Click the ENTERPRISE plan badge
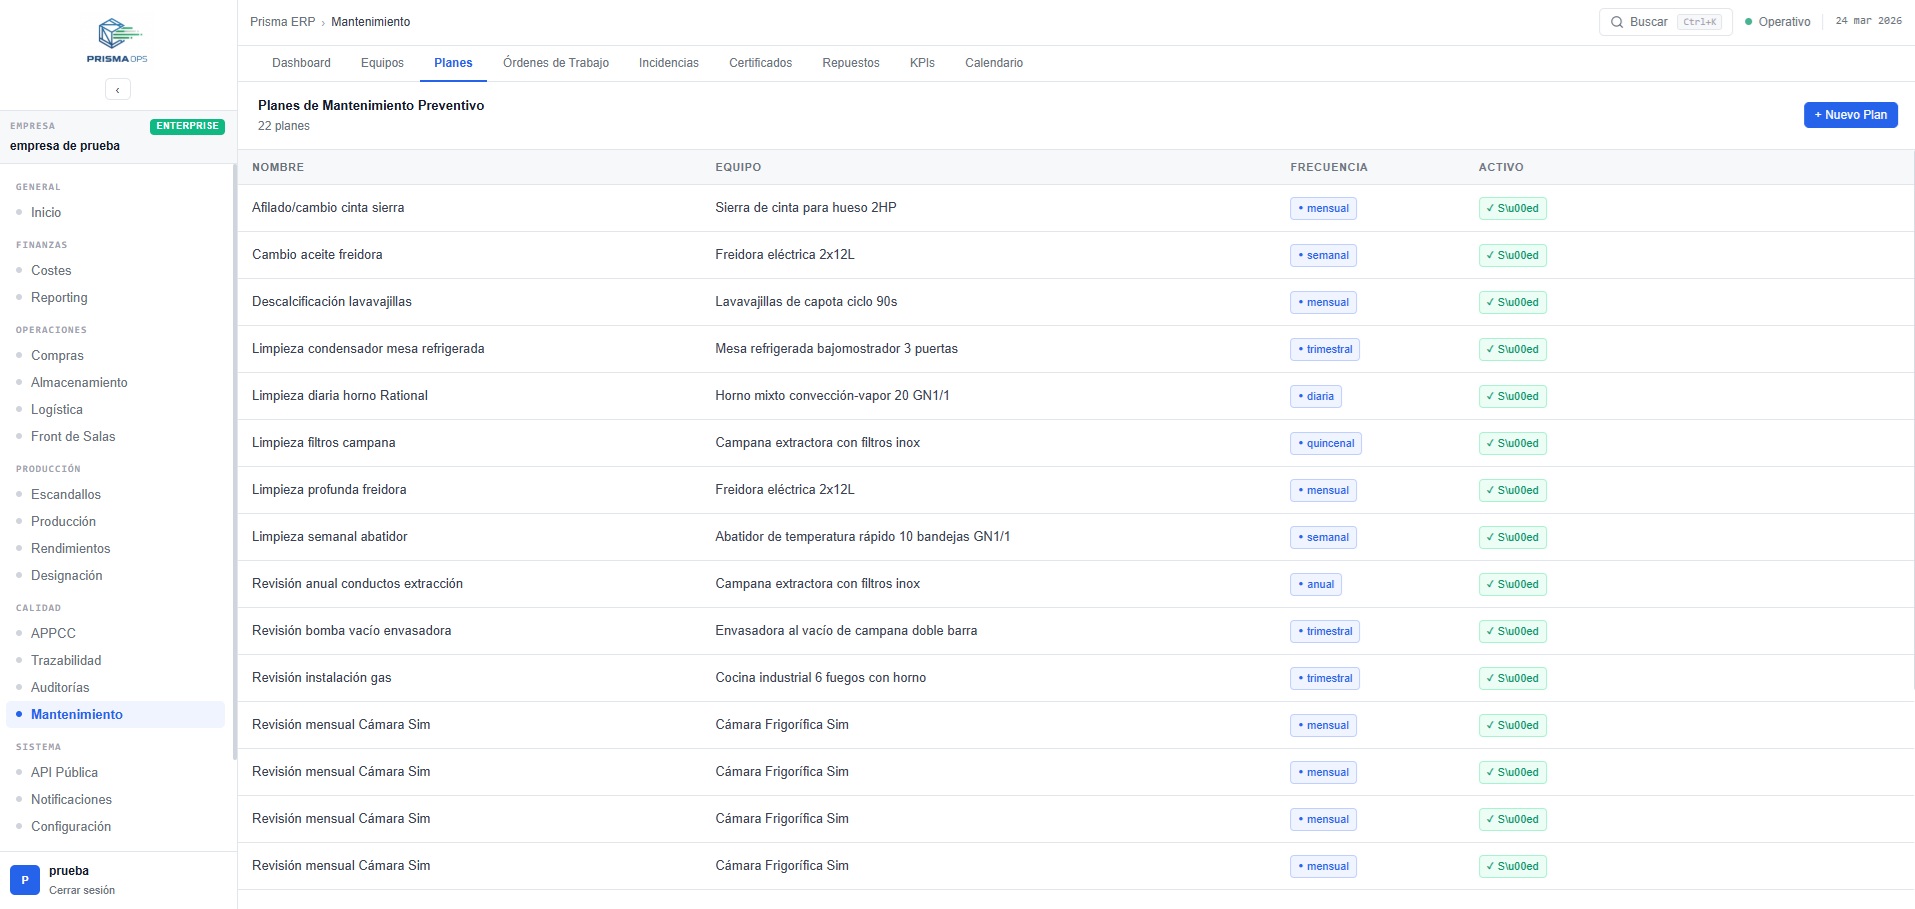 187,126
